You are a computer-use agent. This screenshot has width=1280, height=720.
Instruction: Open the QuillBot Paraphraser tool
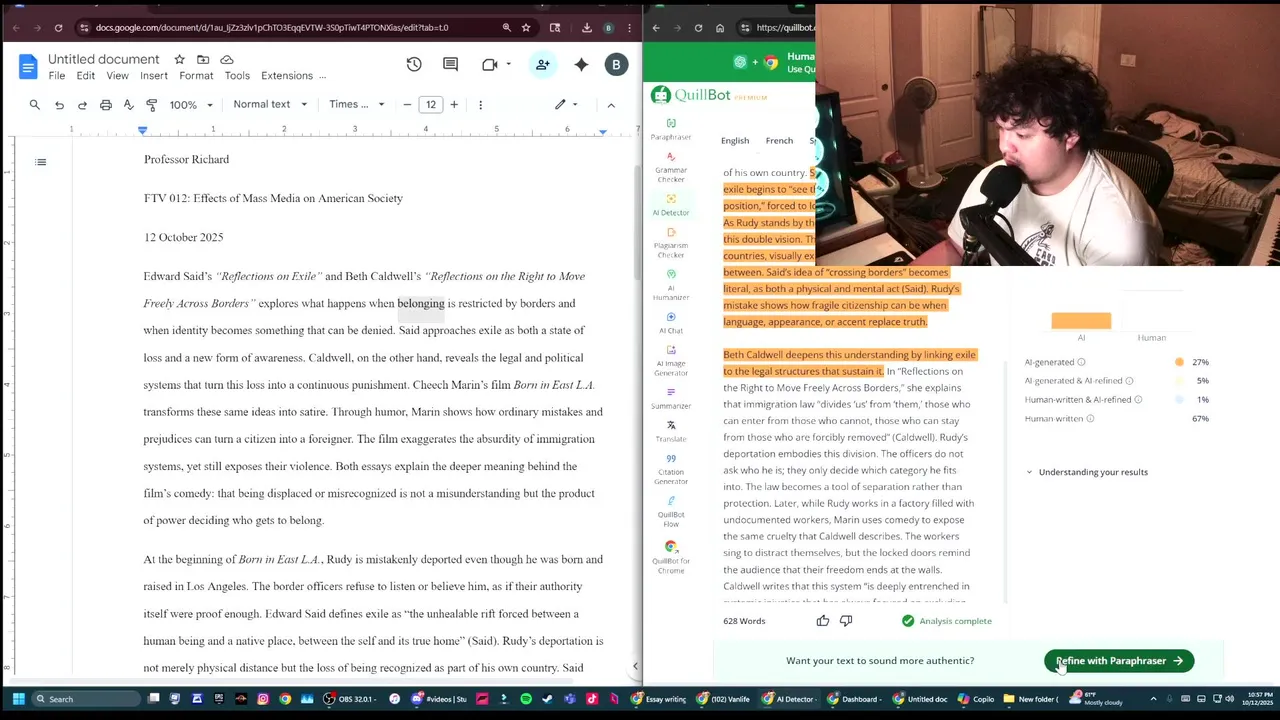pyautogui.click(x=671, y=128)
